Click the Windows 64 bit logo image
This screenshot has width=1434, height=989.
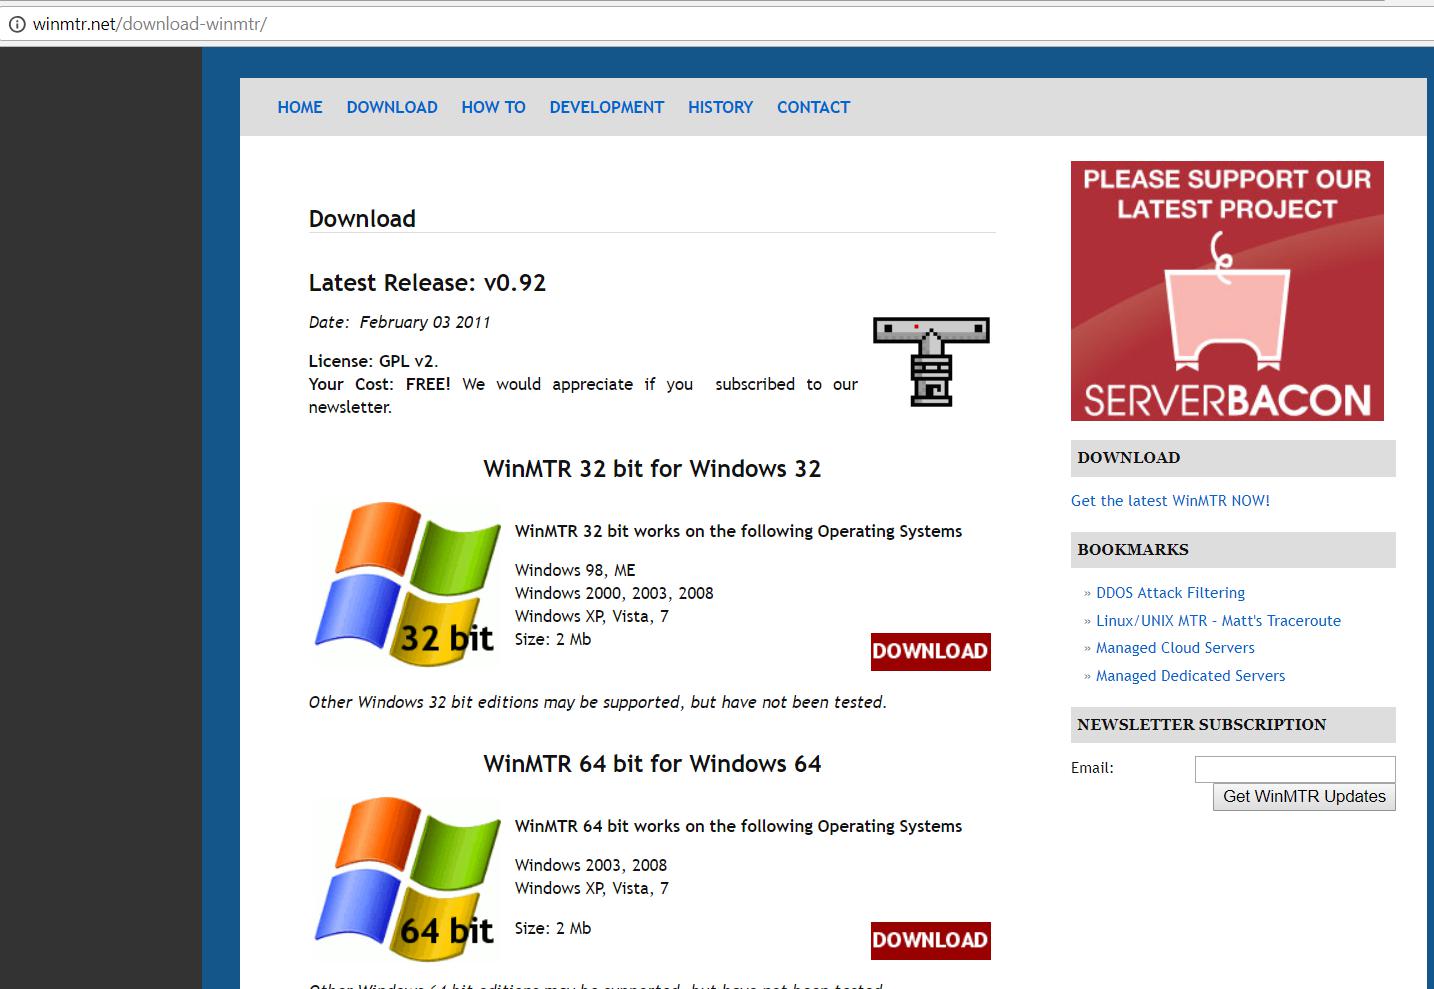[x=408, y=878]
